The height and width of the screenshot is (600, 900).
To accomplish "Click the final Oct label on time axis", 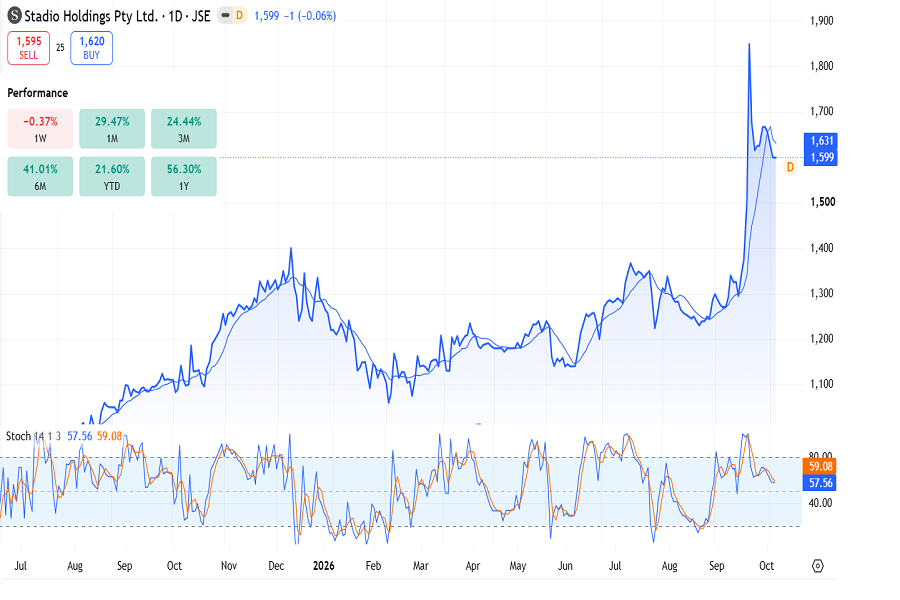I will point(766,566).
